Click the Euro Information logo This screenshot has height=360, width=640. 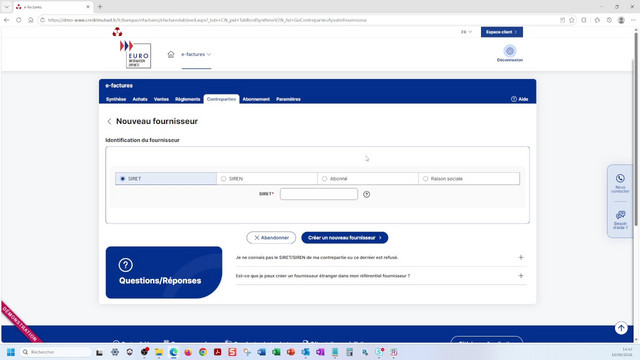tap(136, 54)
